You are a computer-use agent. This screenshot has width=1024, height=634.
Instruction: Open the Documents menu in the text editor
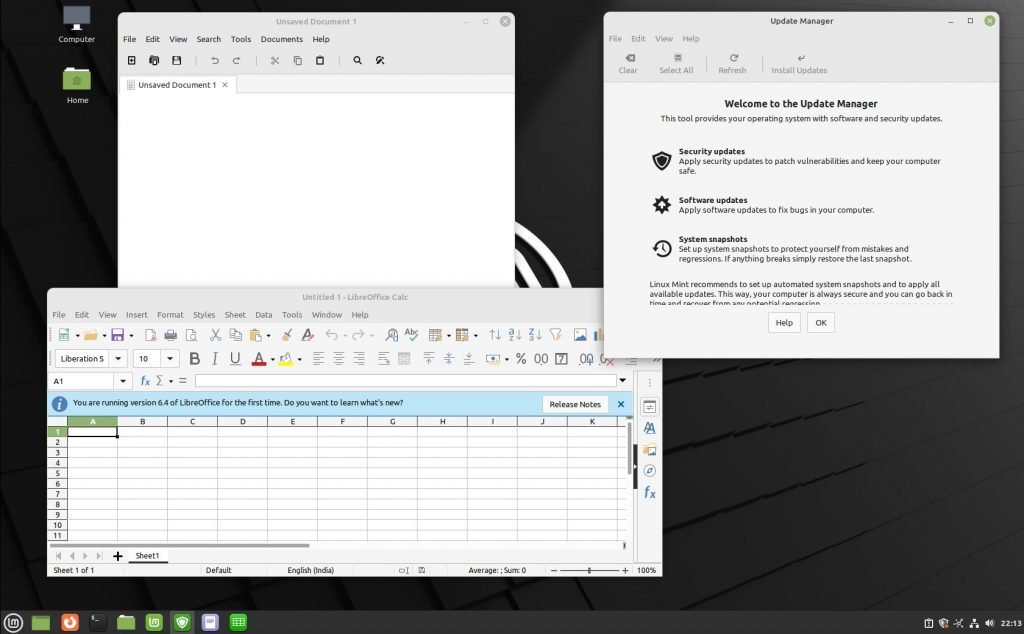pyautogui.click(x=281, y=39)
